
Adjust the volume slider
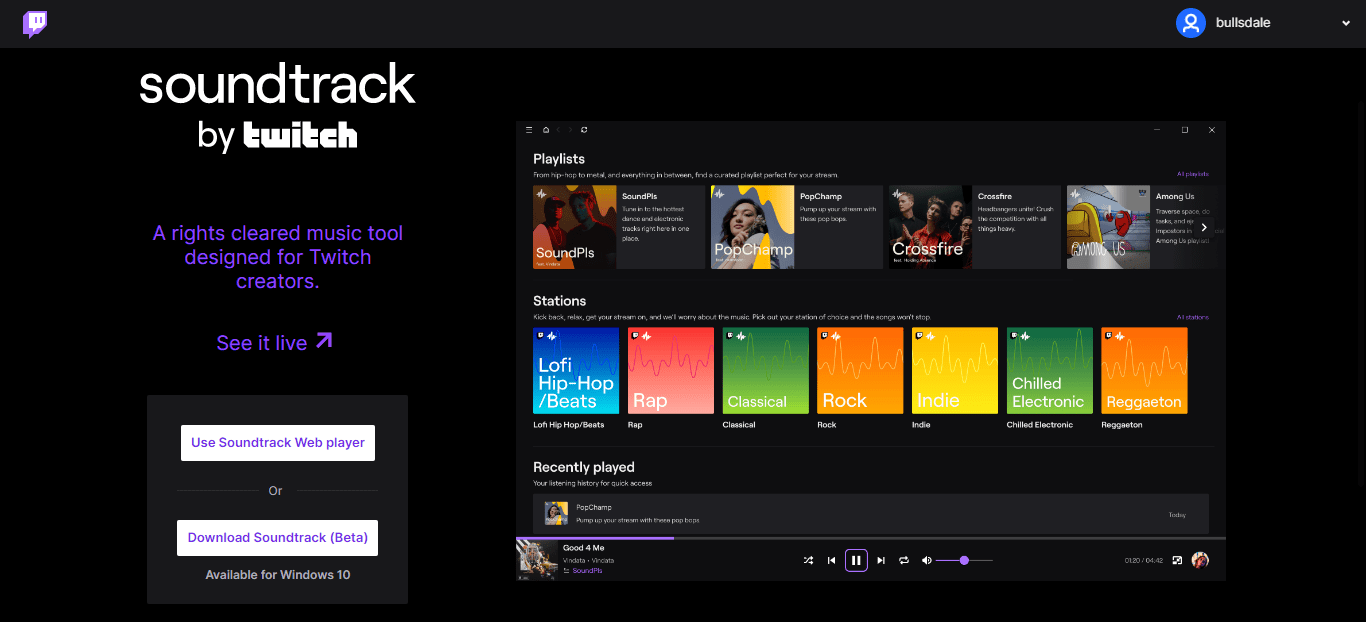[x=965, y=560]
